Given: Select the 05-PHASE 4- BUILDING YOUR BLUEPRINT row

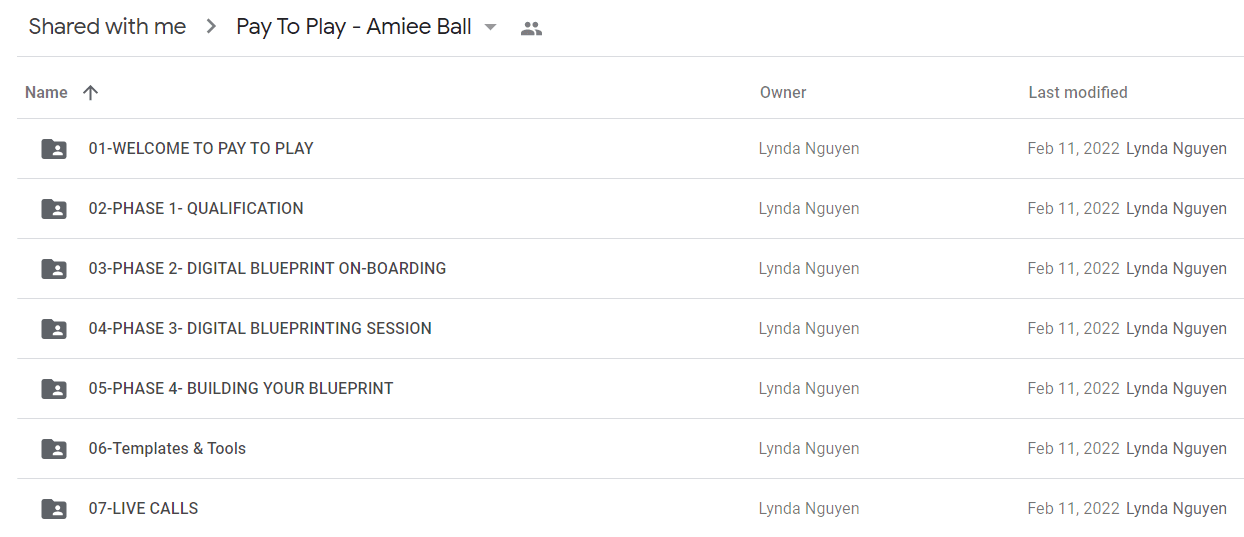Looking at the screenshot, I should [630, 389].
